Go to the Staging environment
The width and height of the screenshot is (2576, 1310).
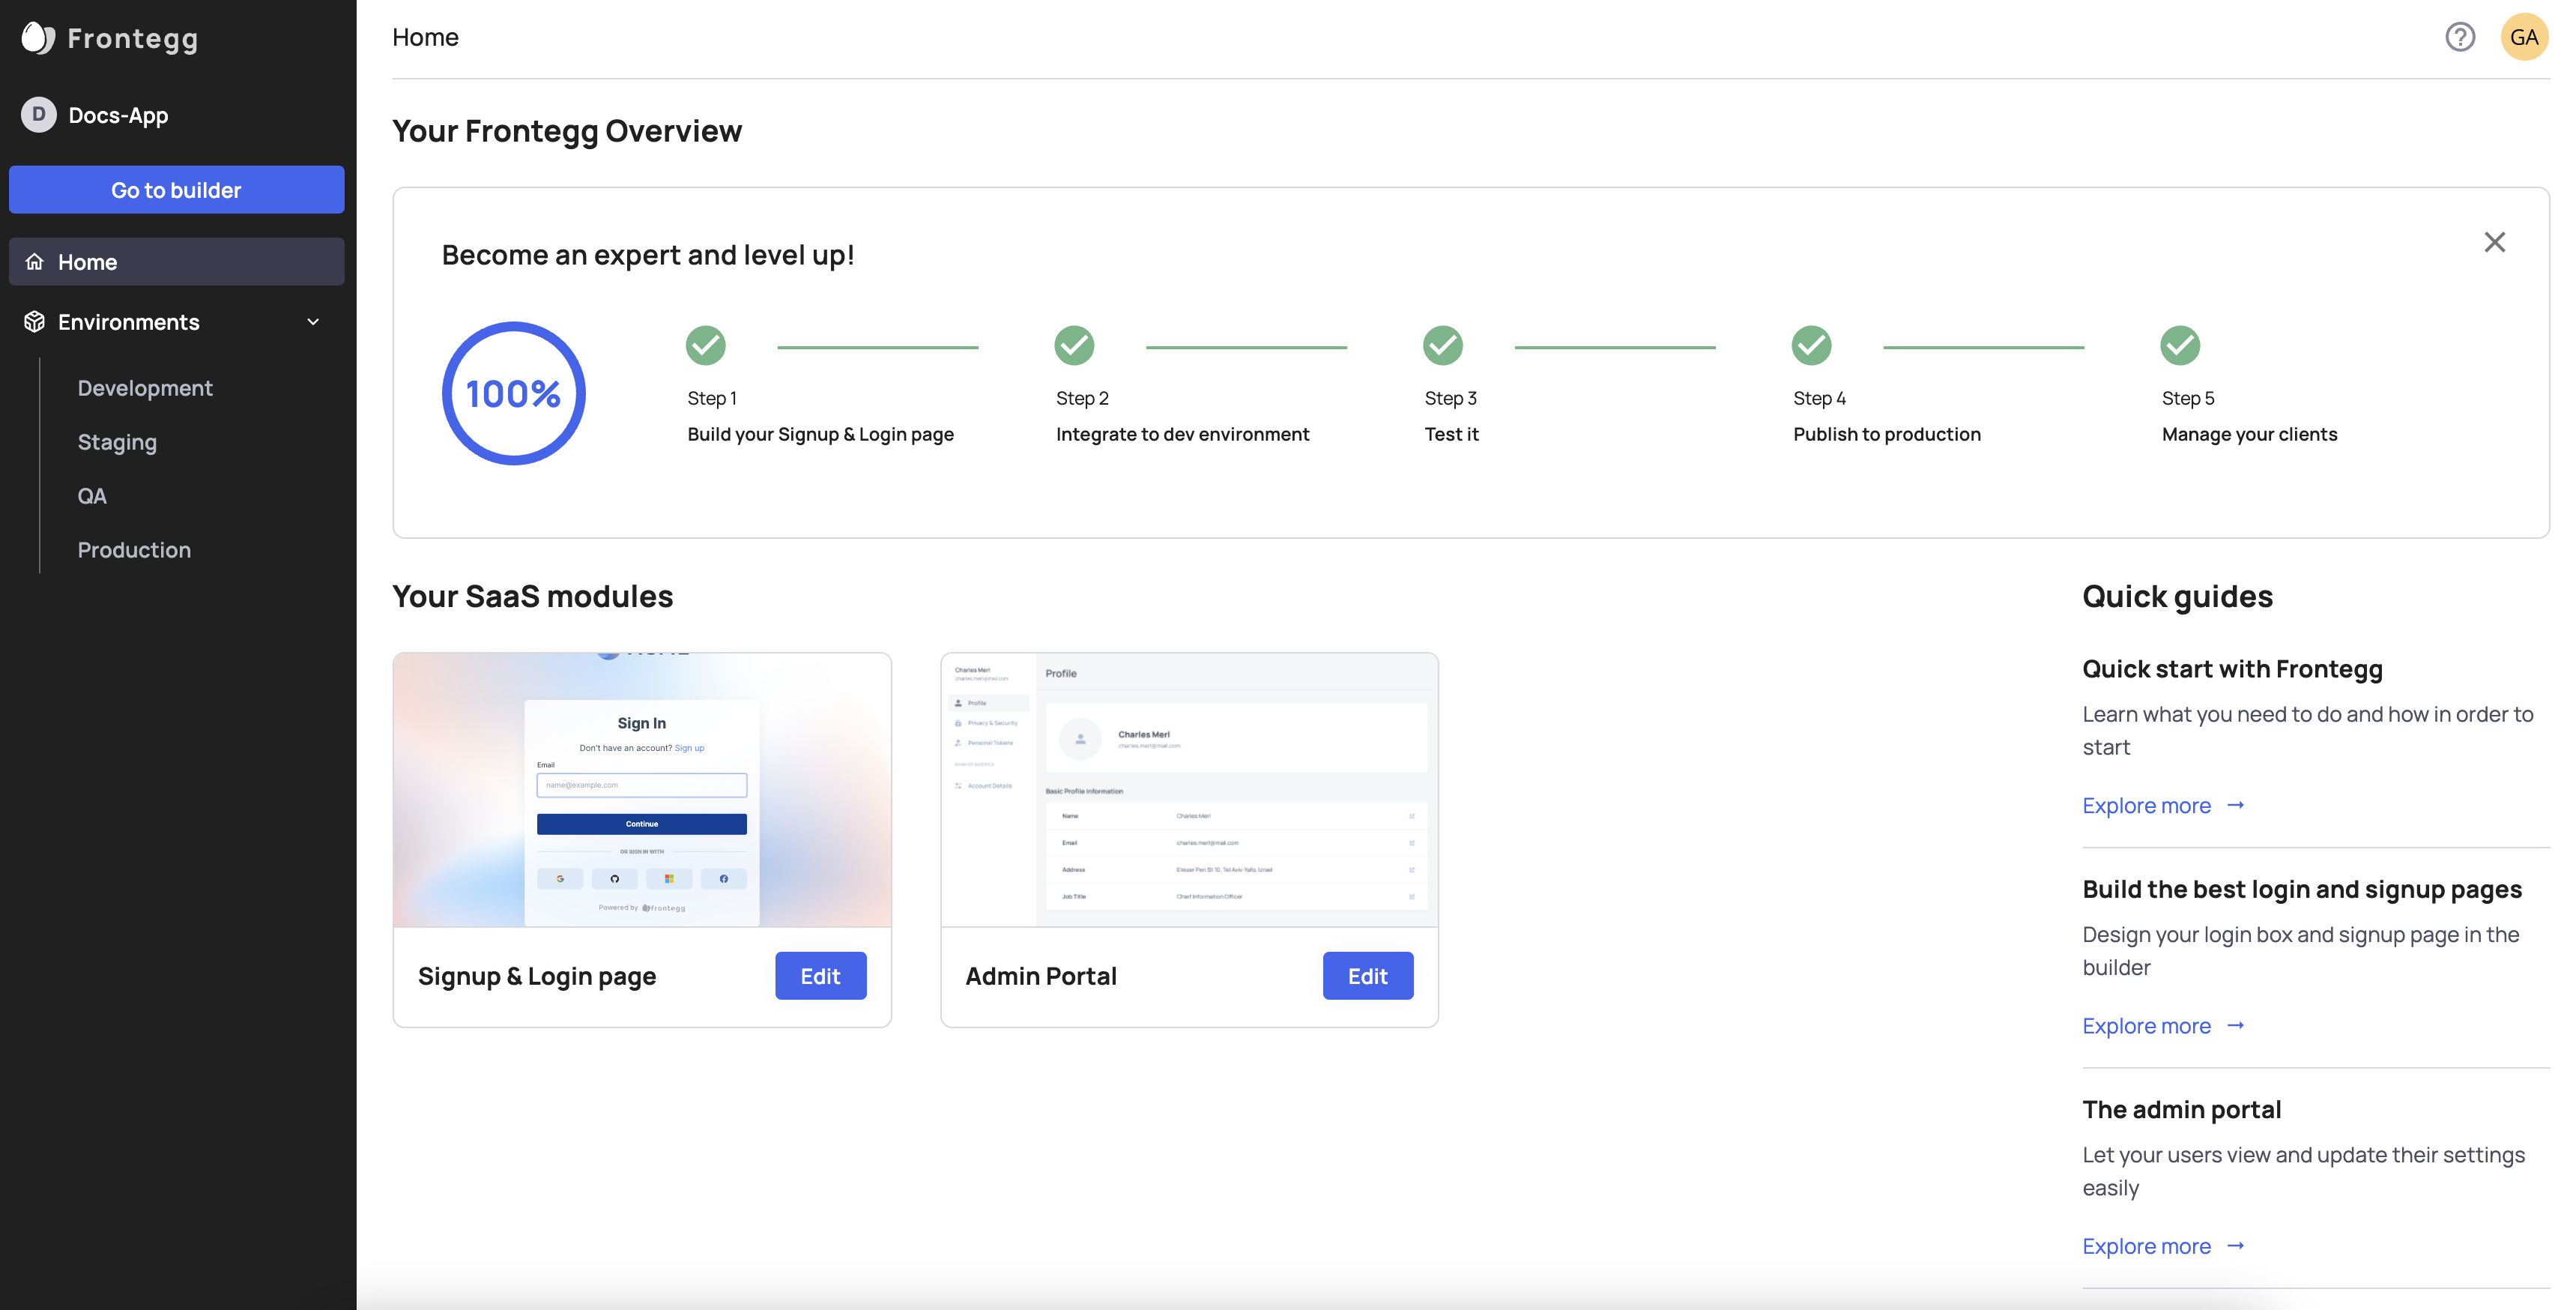[x=117, y=442]
